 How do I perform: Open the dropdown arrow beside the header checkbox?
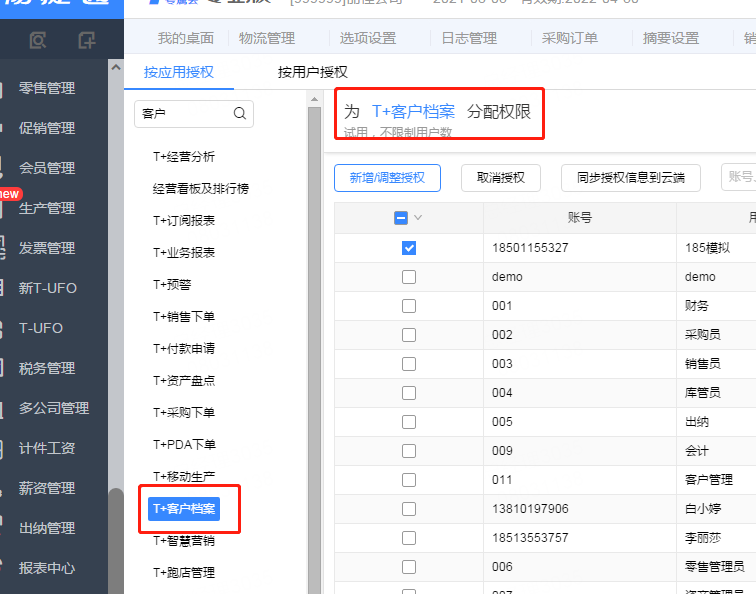pyautogui.click(x=418, y=217)
